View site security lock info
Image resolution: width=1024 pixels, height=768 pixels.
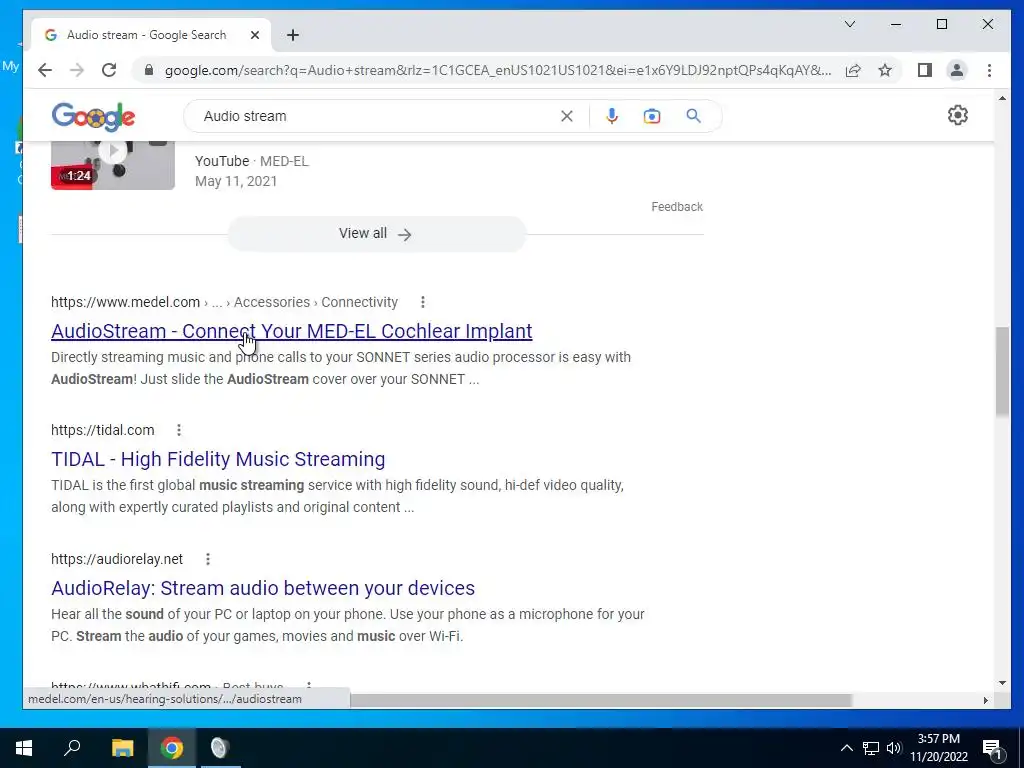(149, 70)
